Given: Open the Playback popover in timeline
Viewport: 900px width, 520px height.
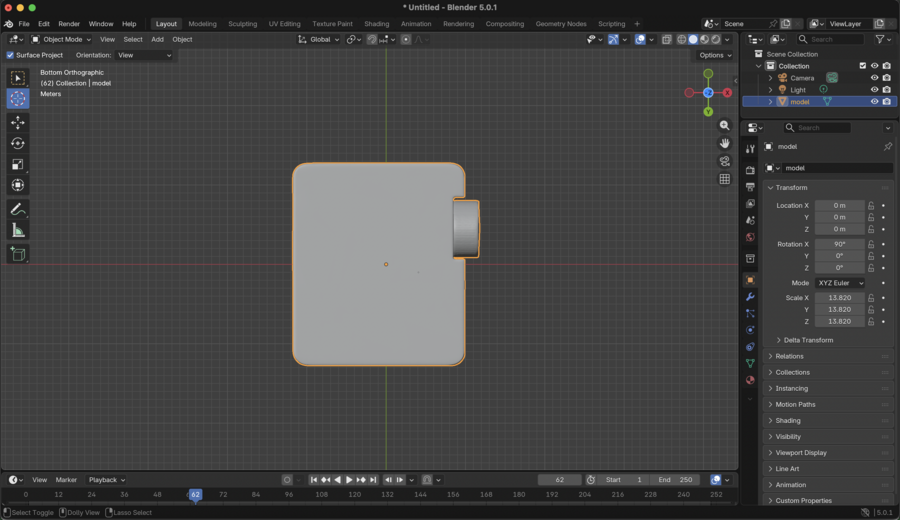Looking at the screenshot, I should [x=106, y=480].
